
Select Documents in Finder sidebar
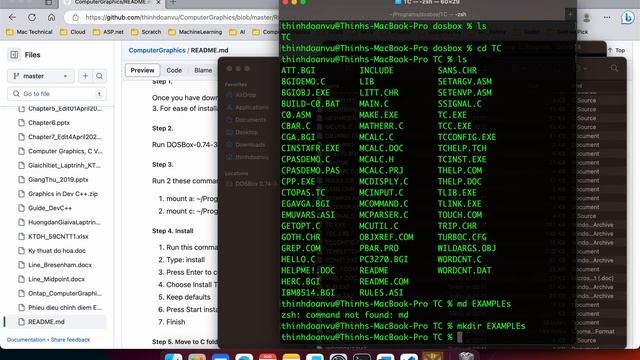coord(246,120)
